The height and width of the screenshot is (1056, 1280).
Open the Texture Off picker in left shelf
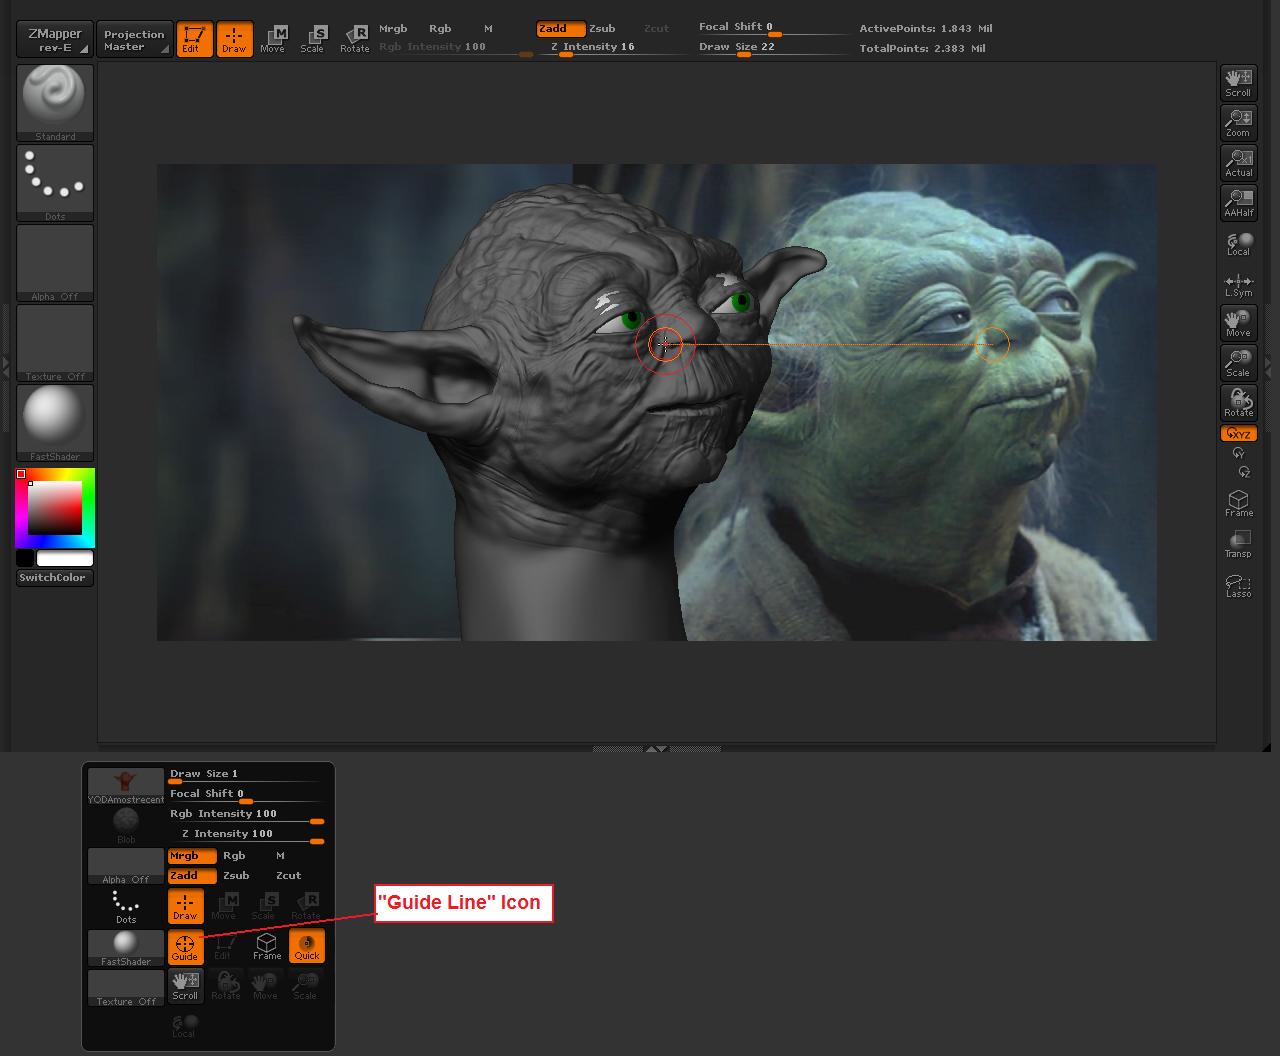[55, 343]
